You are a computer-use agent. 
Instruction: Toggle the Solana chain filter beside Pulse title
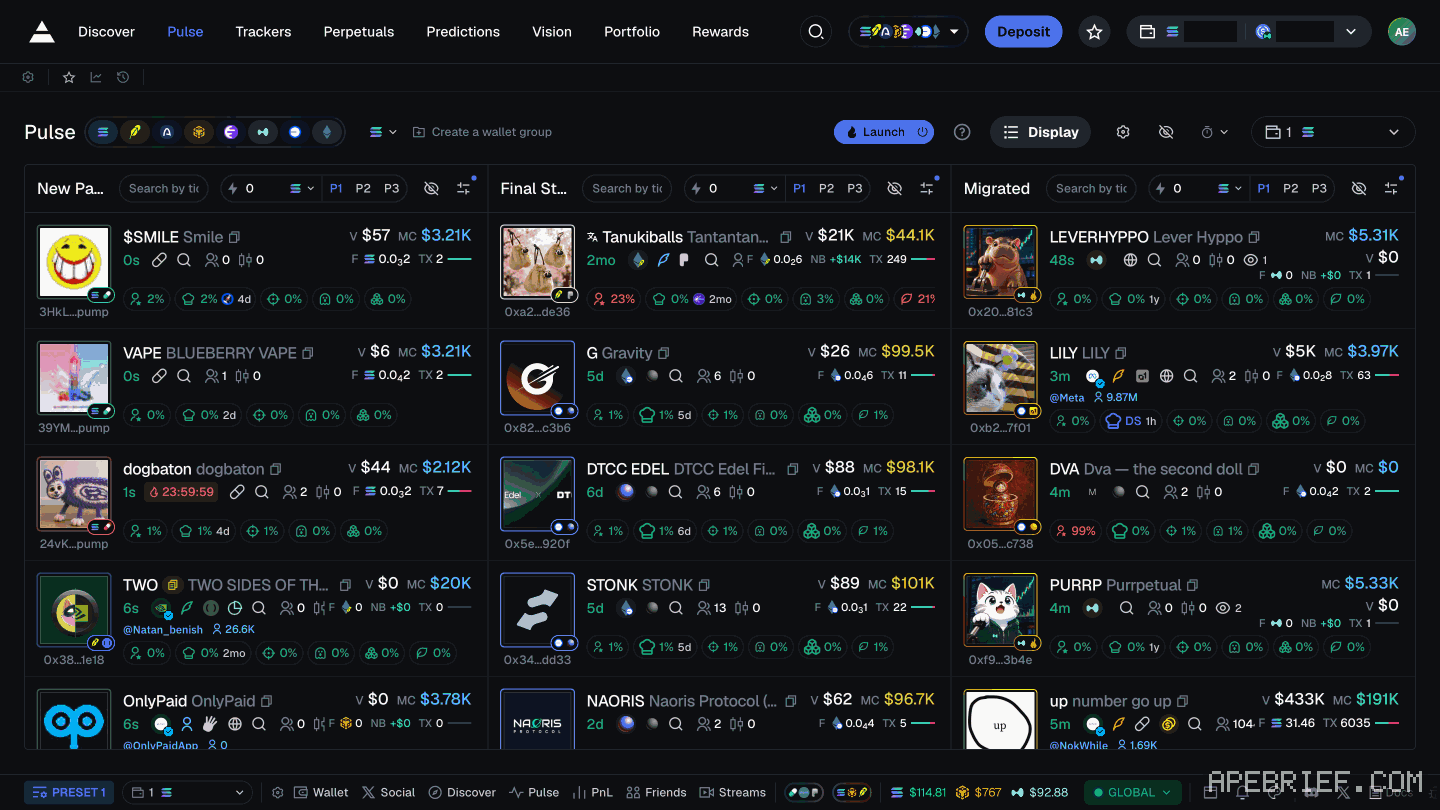[103, 132]
